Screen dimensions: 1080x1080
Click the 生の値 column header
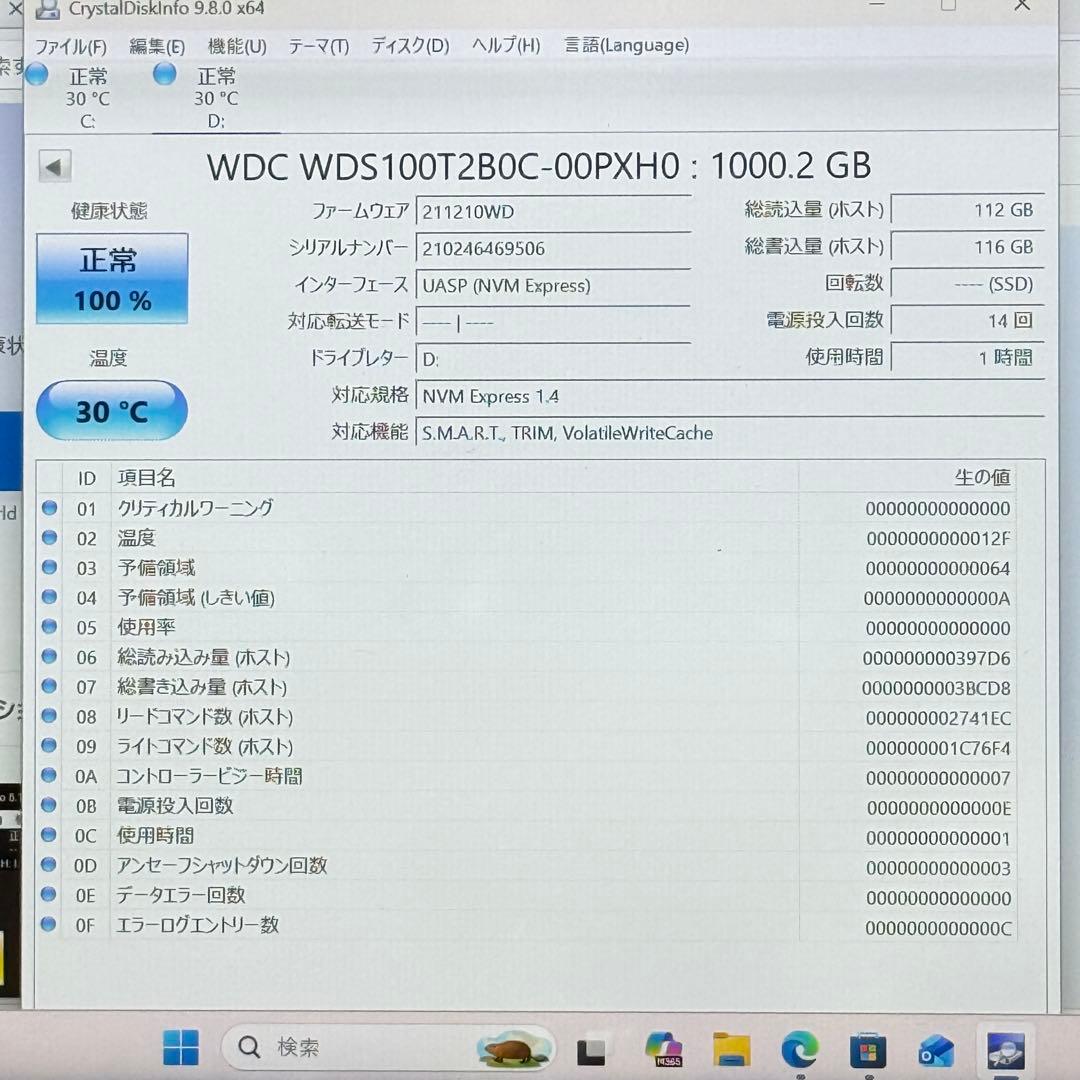click(x=908, y=477)
